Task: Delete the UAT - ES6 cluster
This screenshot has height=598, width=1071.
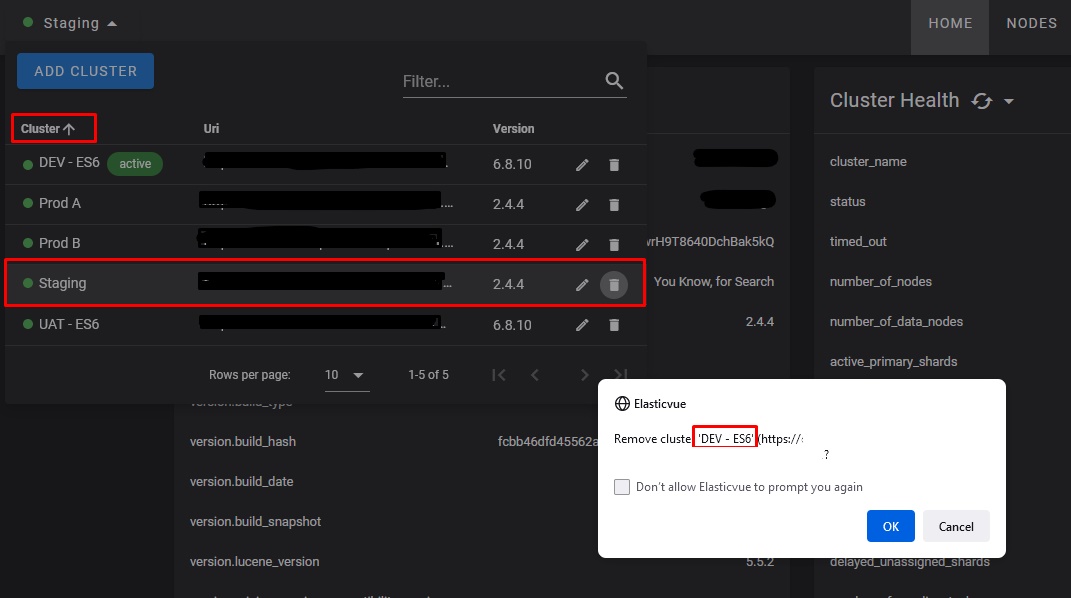Action: tap(613, 324)
